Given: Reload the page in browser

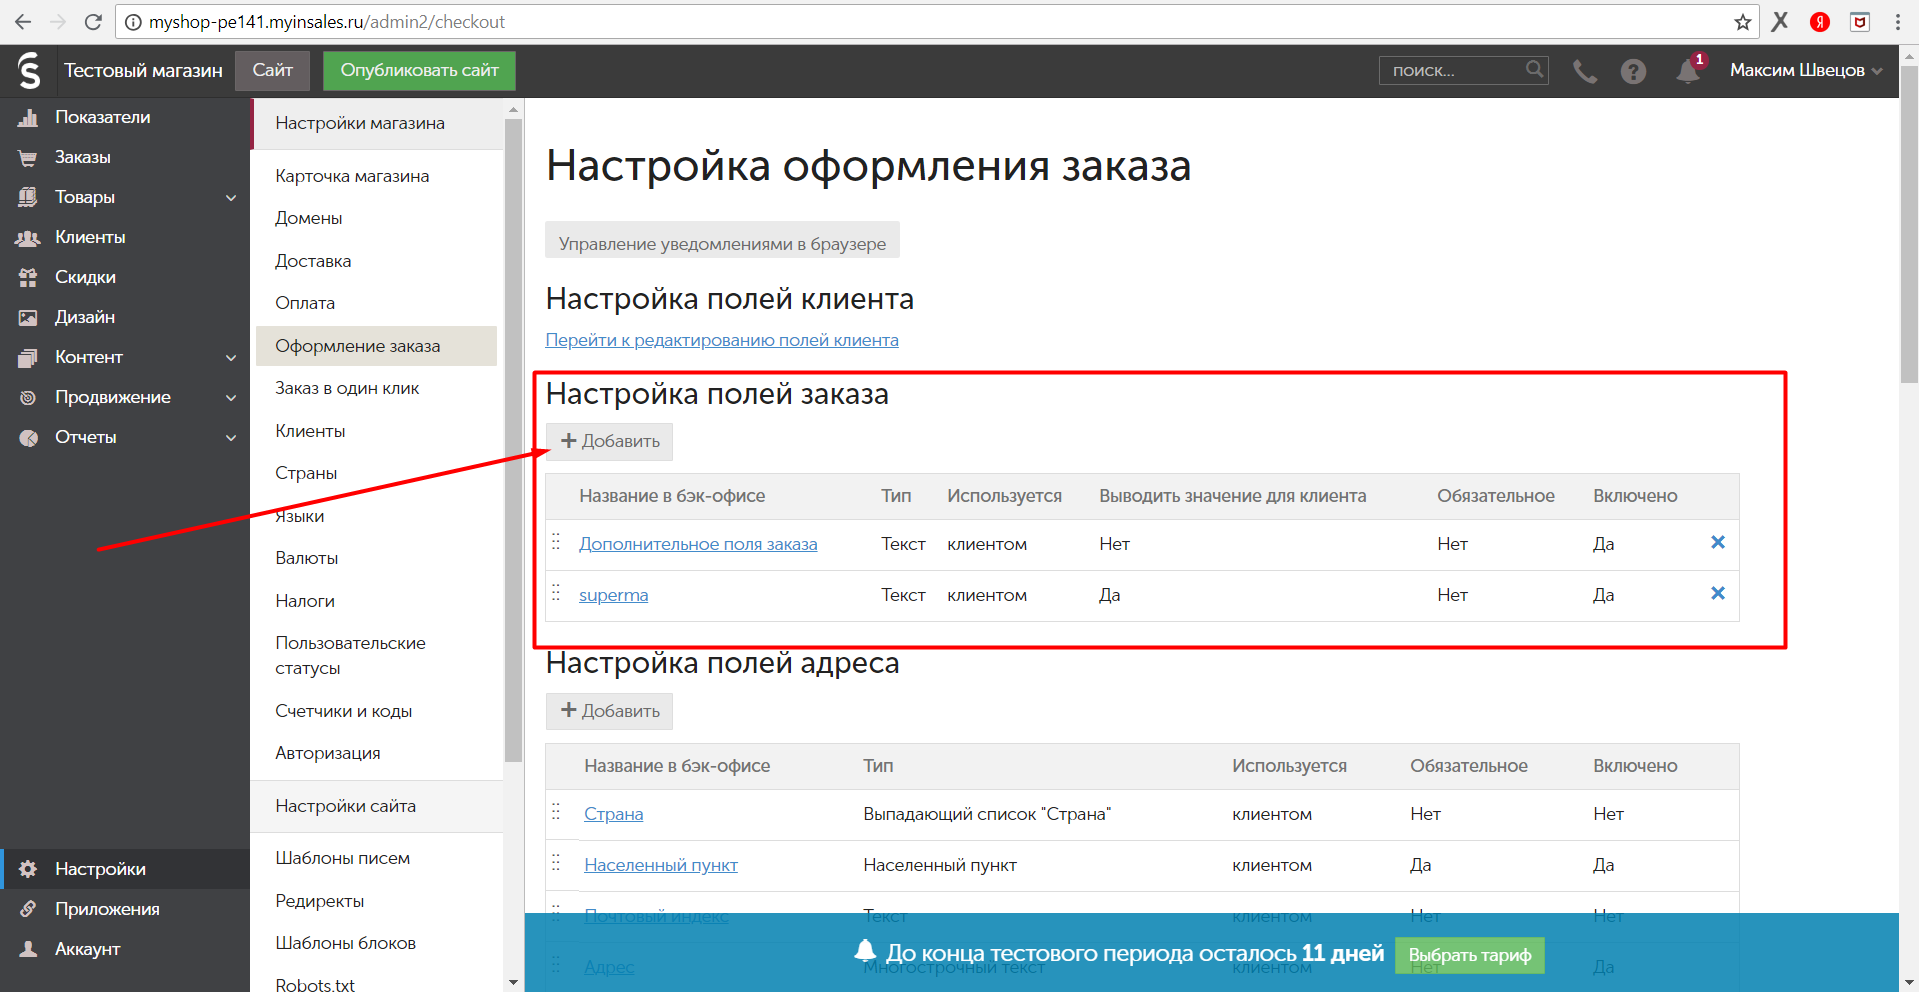Looking at the screenshot, I should [x=93, y=22].
